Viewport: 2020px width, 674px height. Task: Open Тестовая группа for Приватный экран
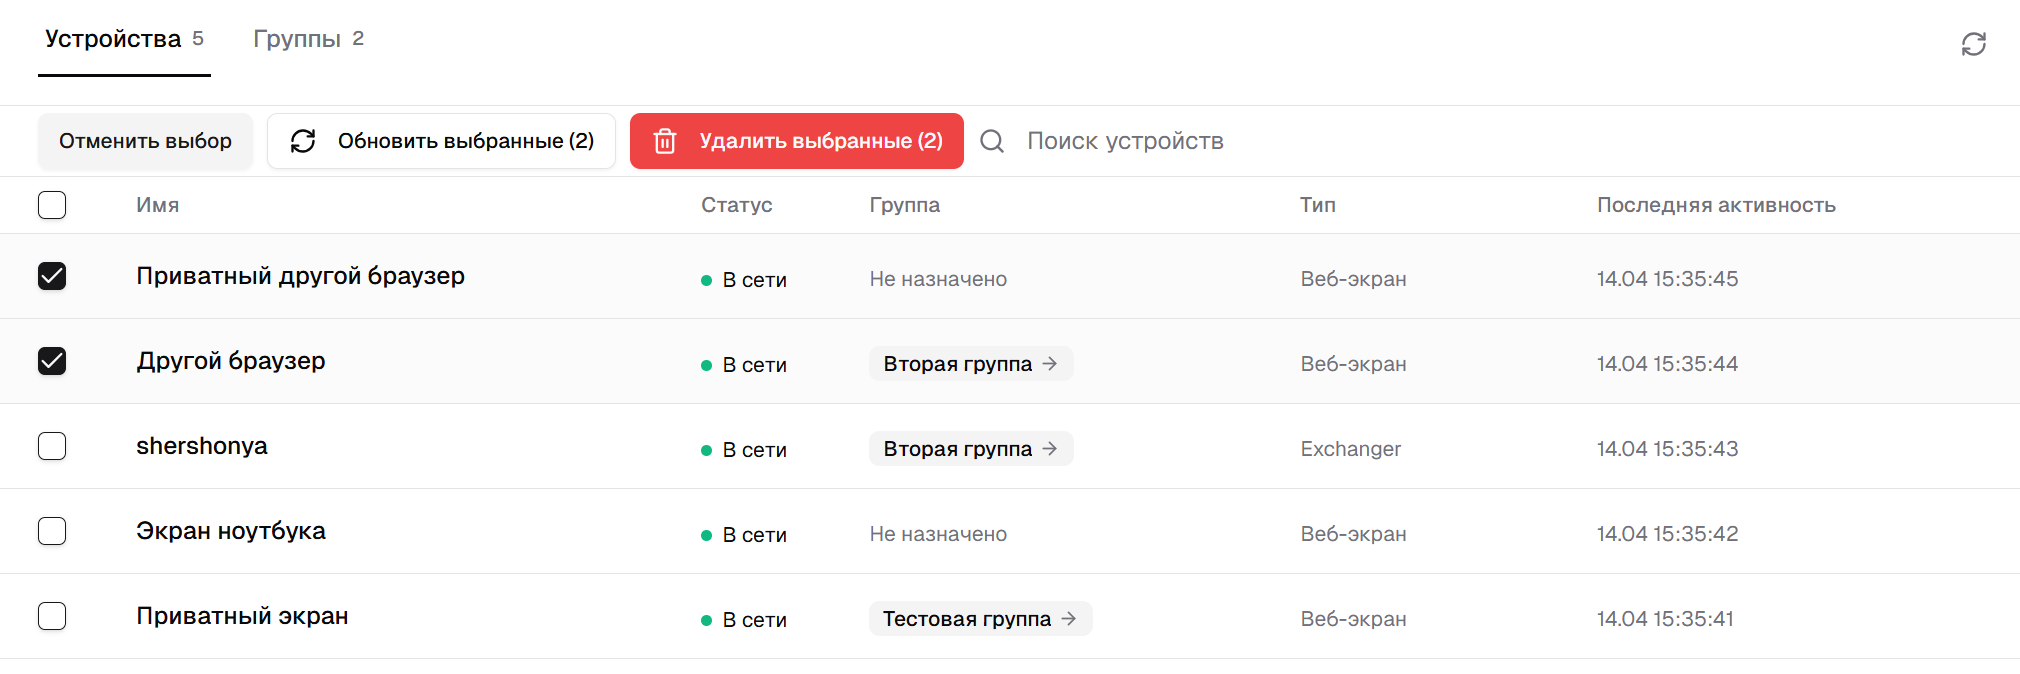(x=980, y=619)
